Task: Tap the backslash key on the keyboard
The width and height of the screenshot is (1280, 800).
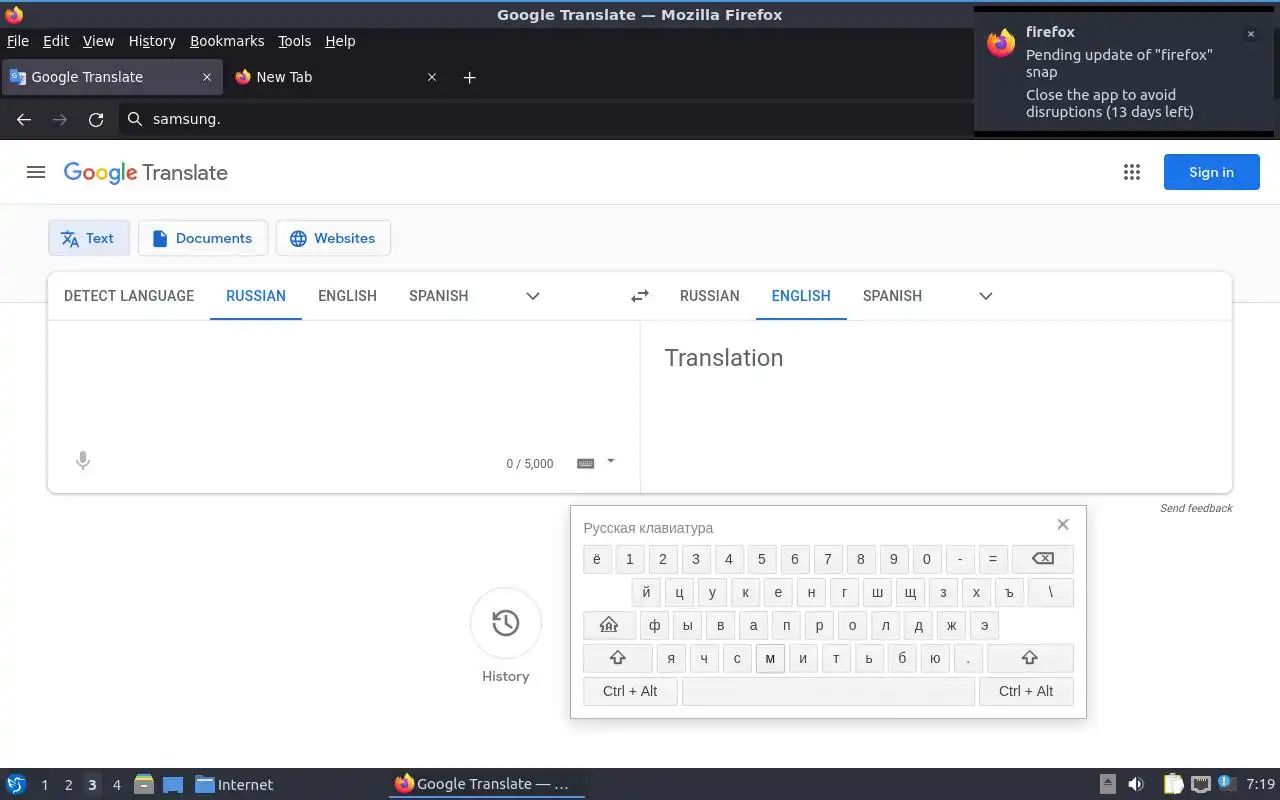Action: (x=1050, y=592)
